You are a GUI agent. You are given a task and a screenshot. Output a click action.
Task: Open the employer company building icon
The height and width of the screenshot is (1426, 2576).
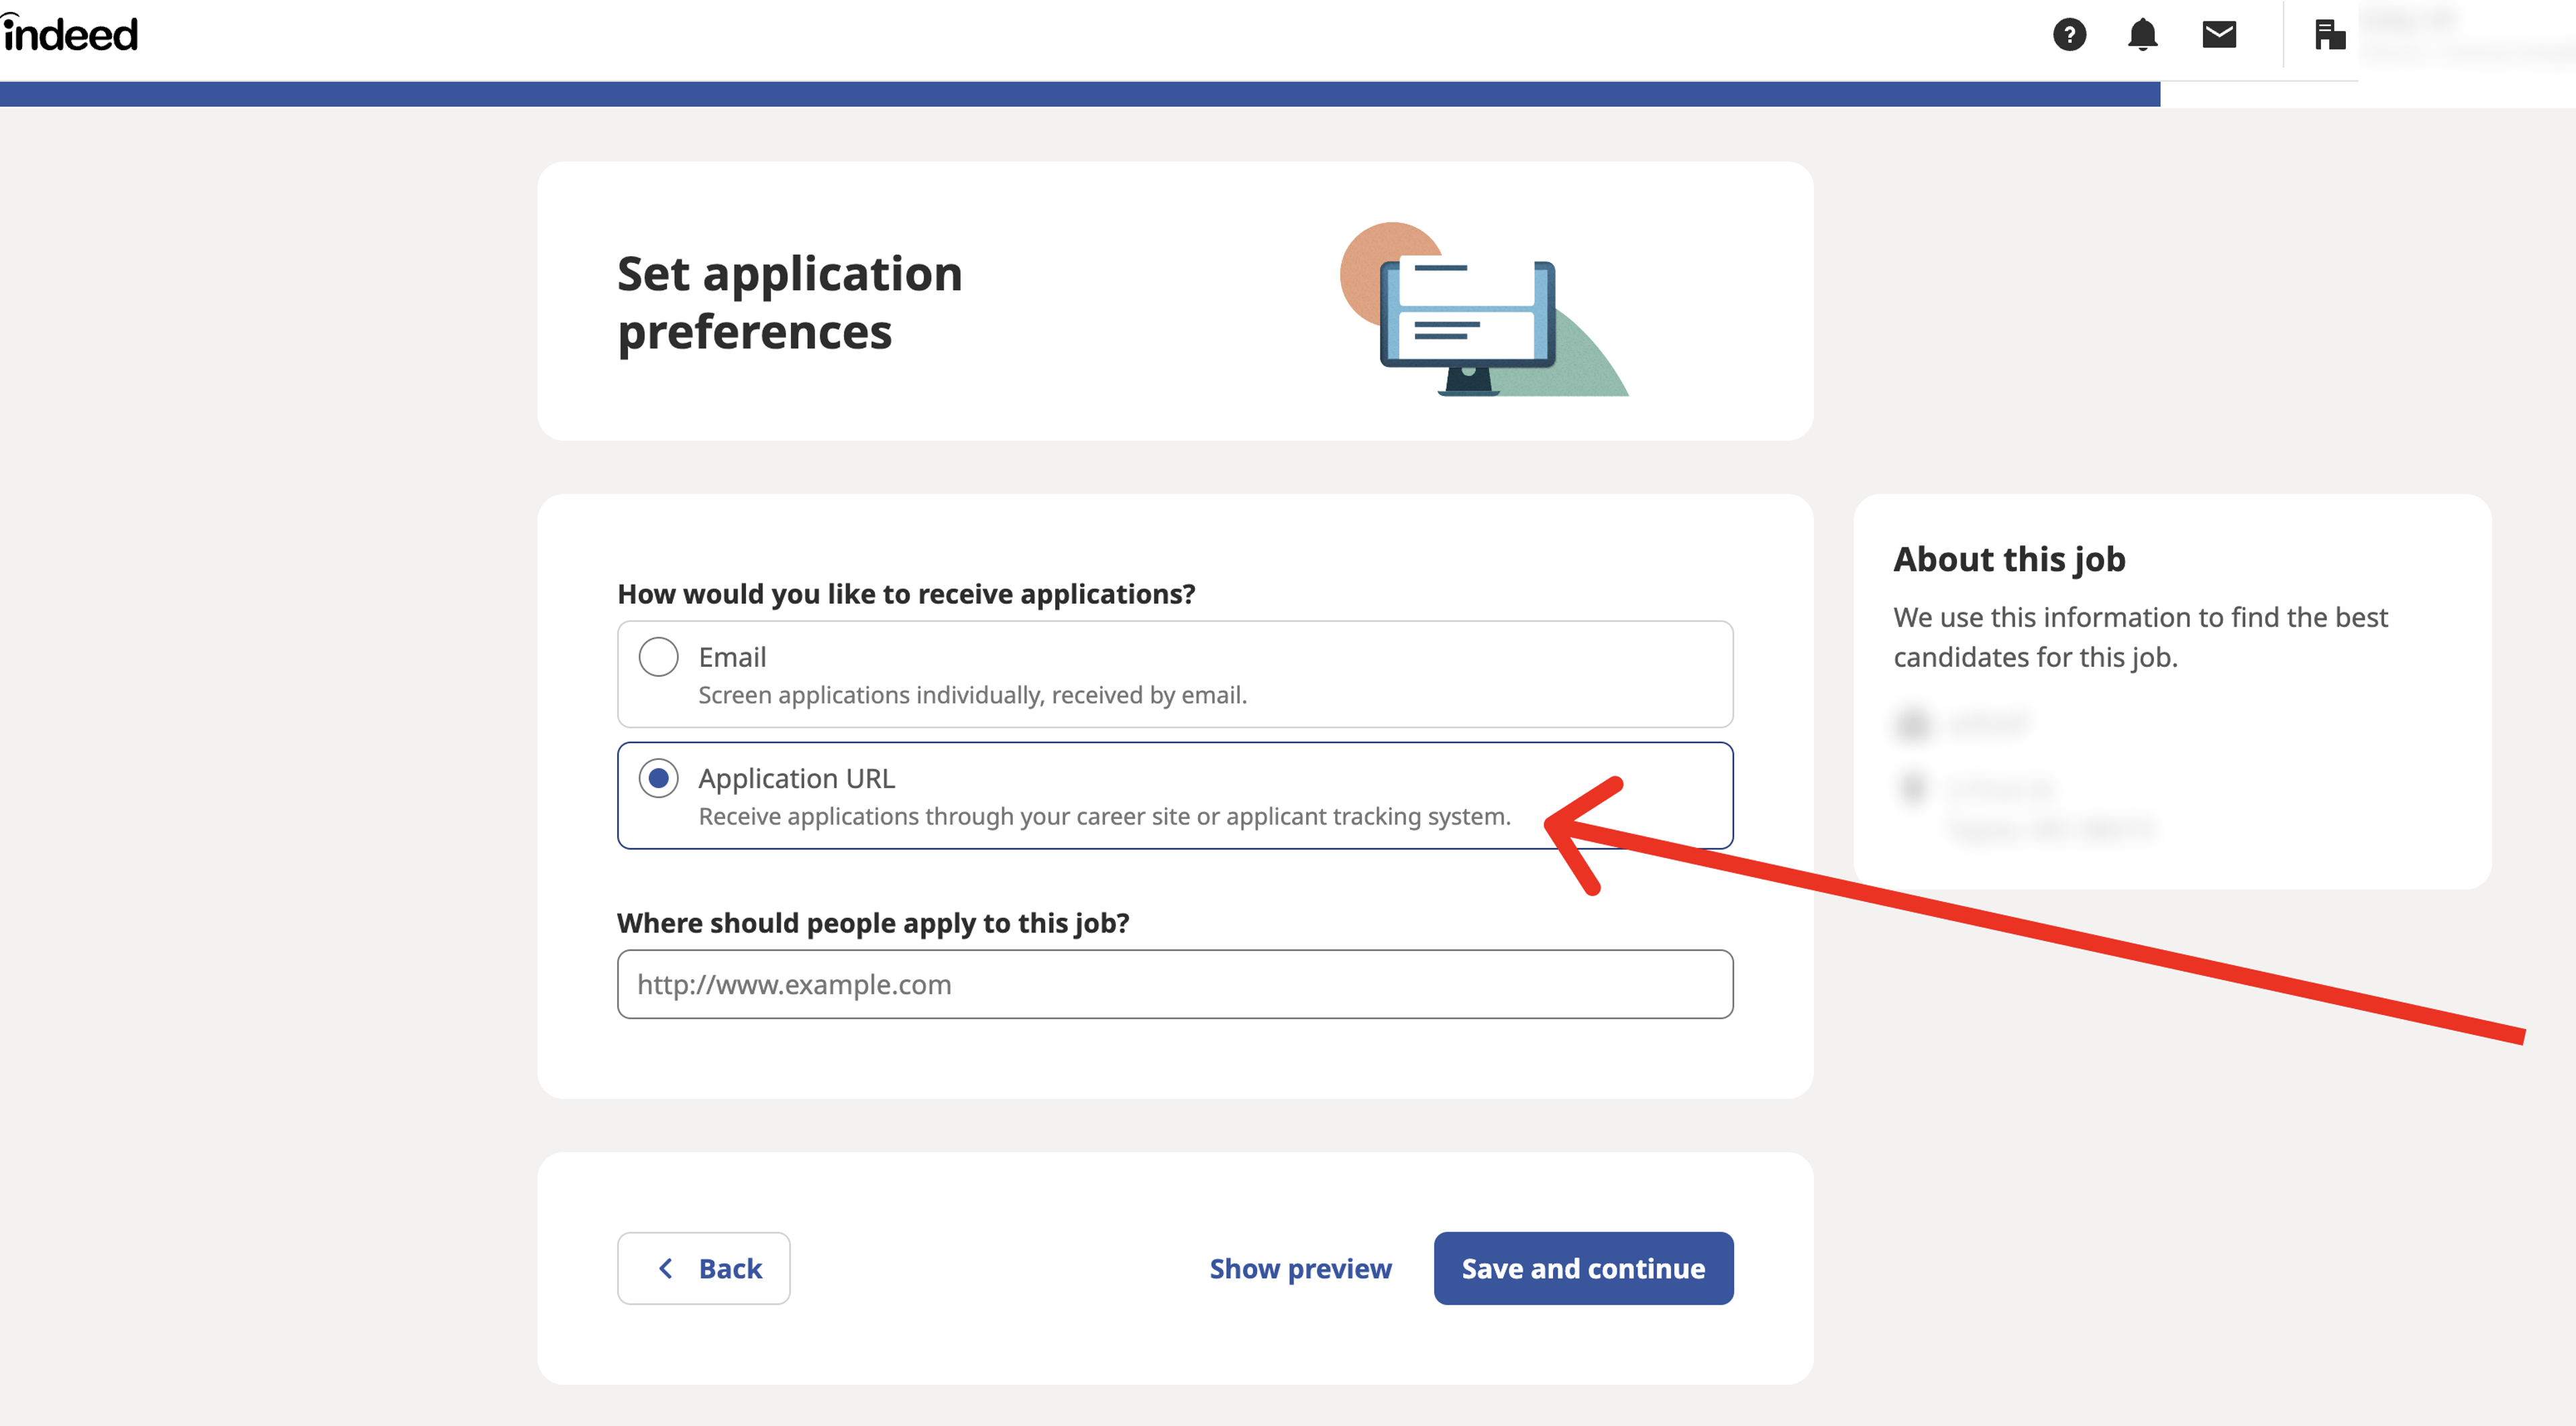pyautogui.click(x=2329, y=35)
